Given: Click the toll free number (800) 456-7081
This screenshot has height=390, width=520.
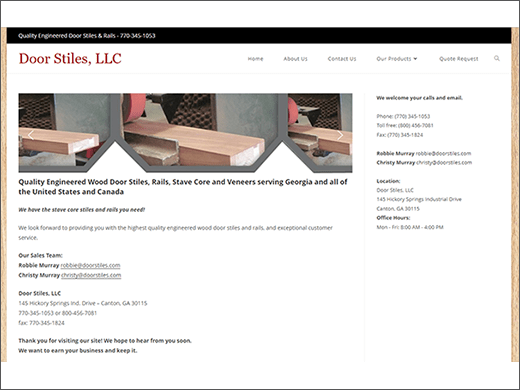Looking at the screenshot, I should (x=416, y=126).
